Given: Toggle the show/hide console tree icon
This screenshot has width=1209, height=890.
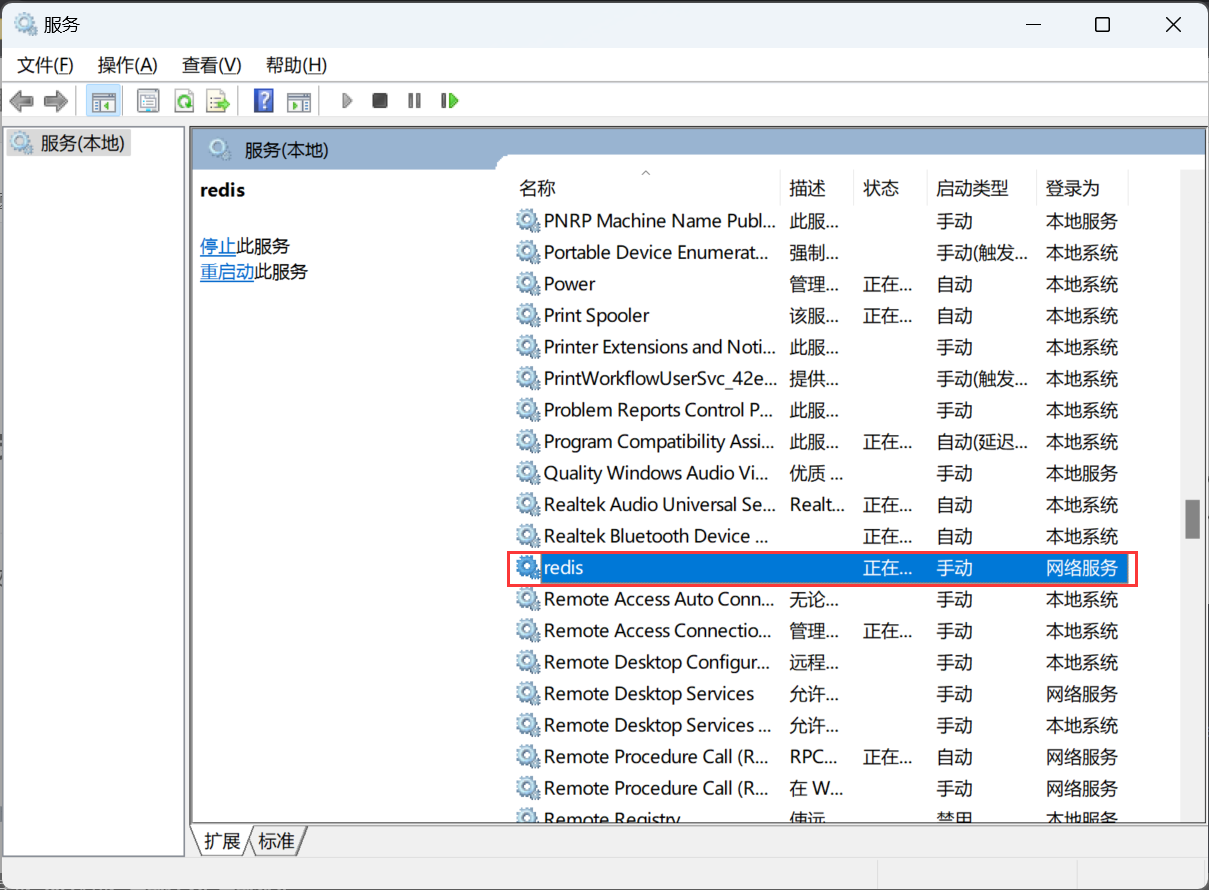Looking at the screenshot, I should pos(103,101).
